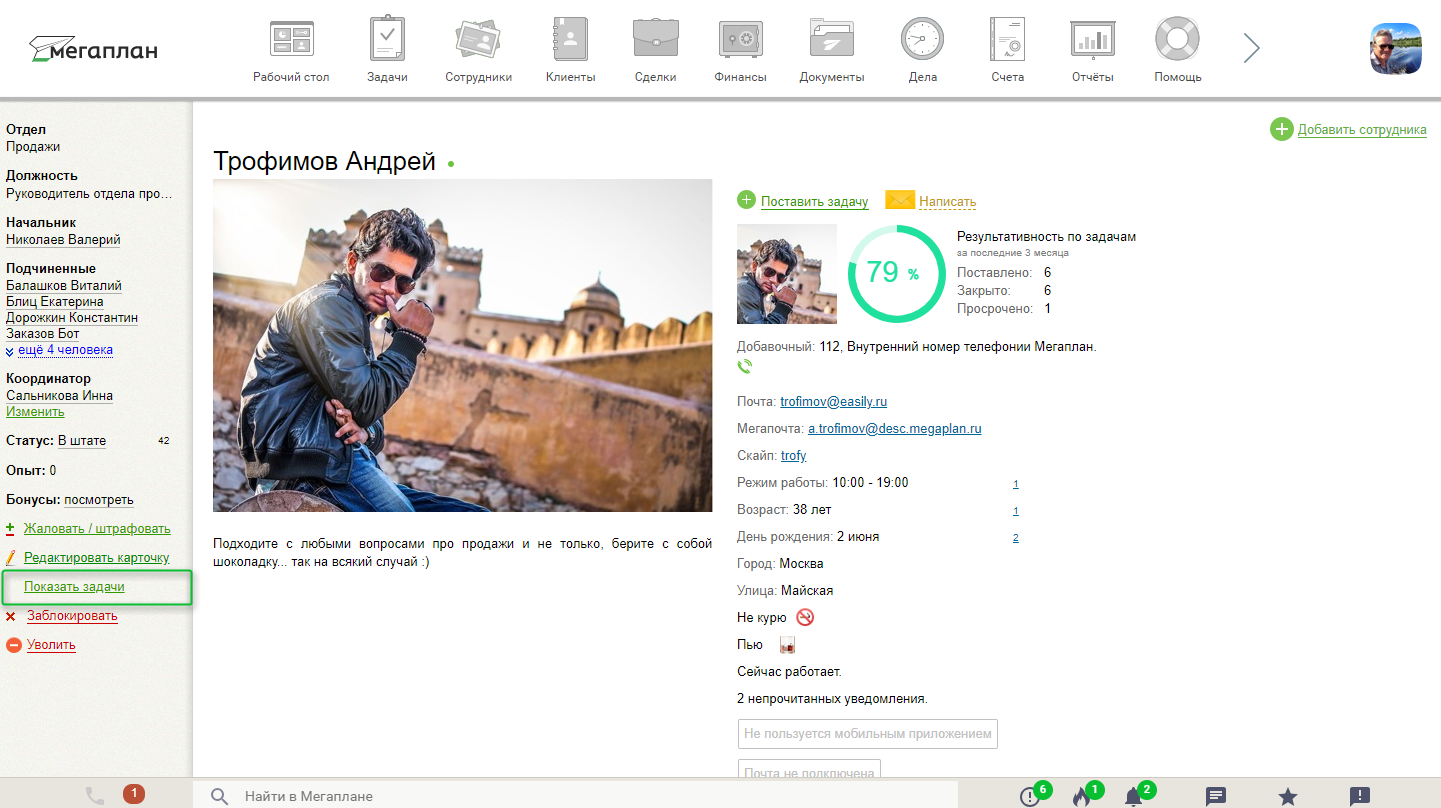Open the Отчёты chart icon
1441x808 pixels.
tap(1092, 40)
